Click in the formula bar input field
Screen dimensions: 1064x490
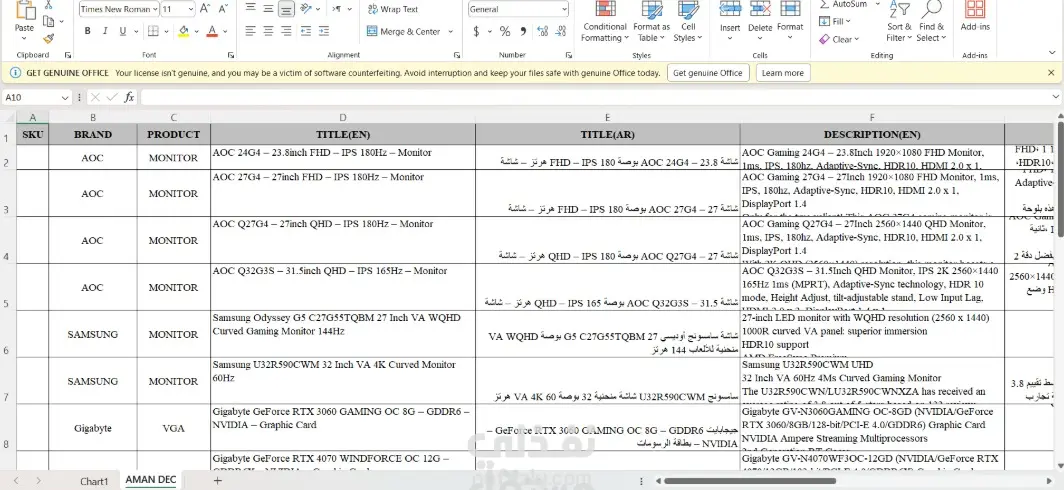pos(594,97)
